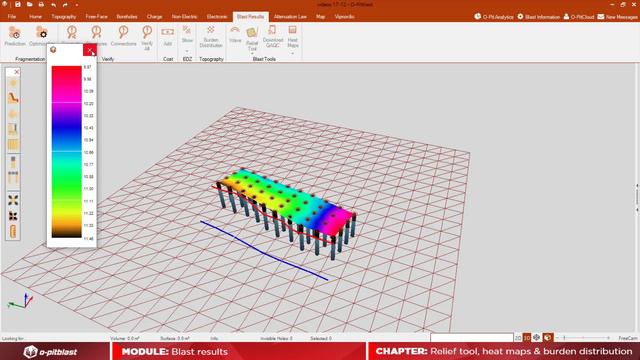This screenshot has width=640, height=360.
Task: Click the orange cube icon in status bar
Action: point(547,338)
